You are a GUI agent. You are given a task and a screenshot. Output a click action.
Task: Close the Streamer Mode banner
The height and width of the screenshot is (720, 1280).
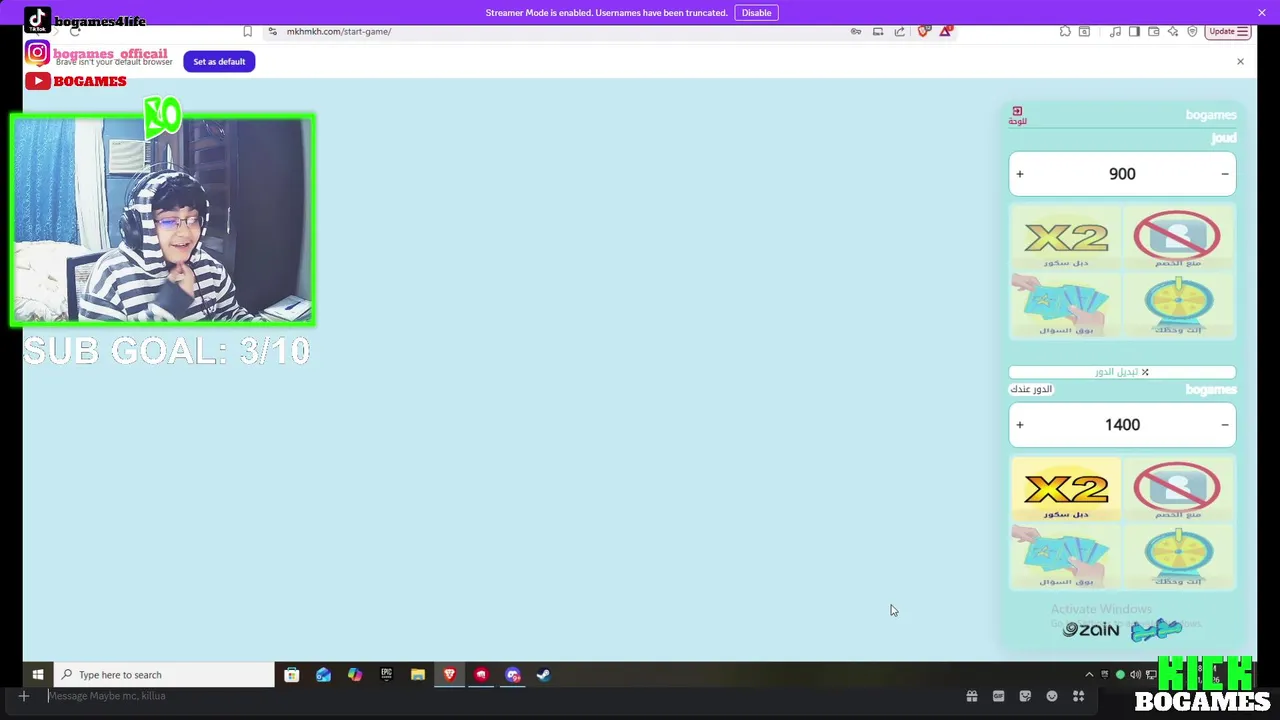tap(1262, 13)
